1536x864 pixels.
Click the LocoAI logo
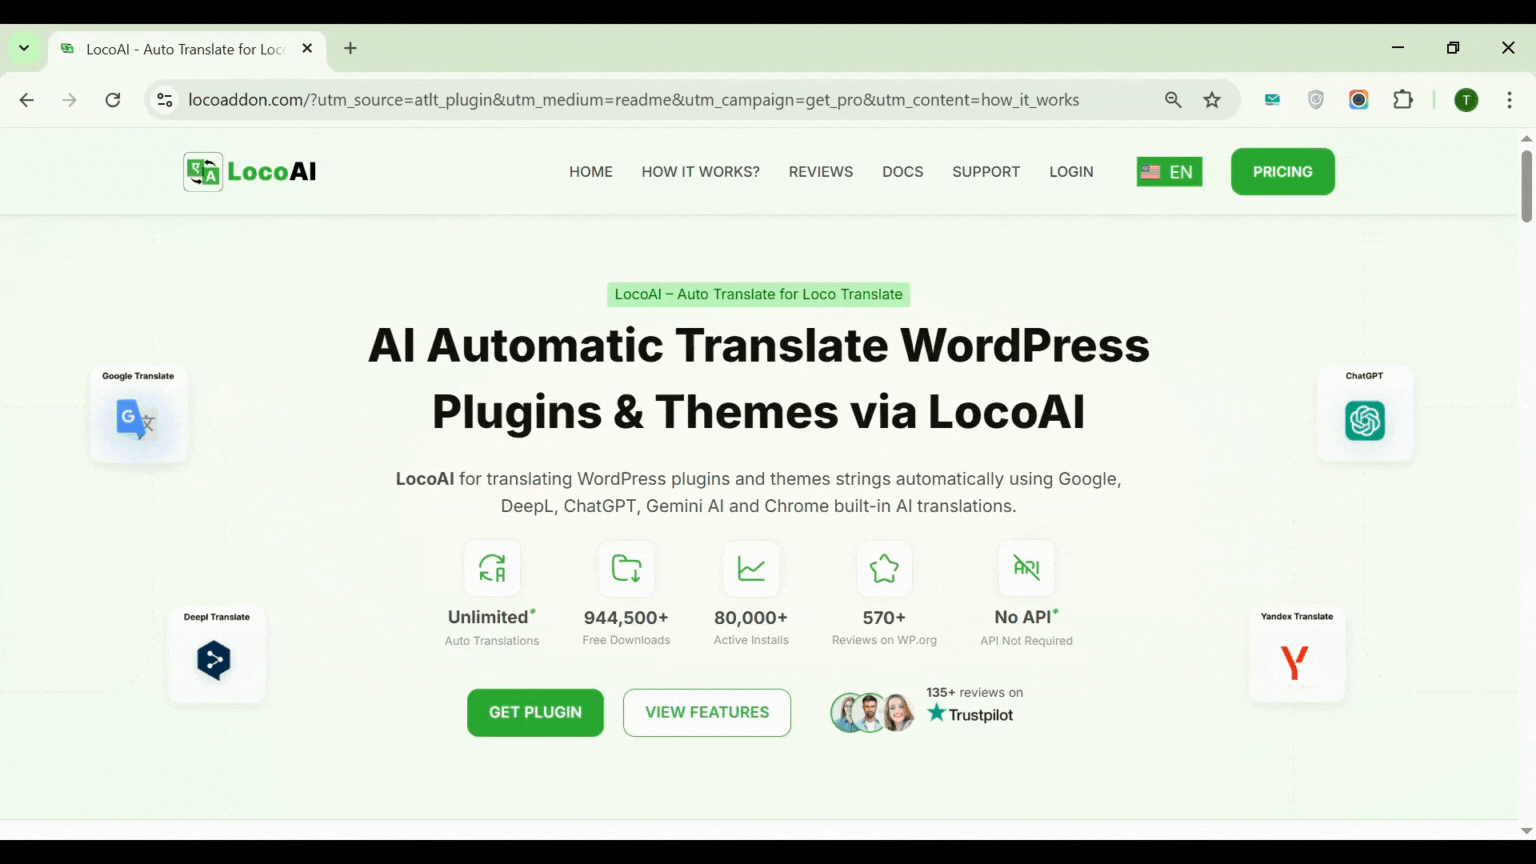(x=248, y=171)
